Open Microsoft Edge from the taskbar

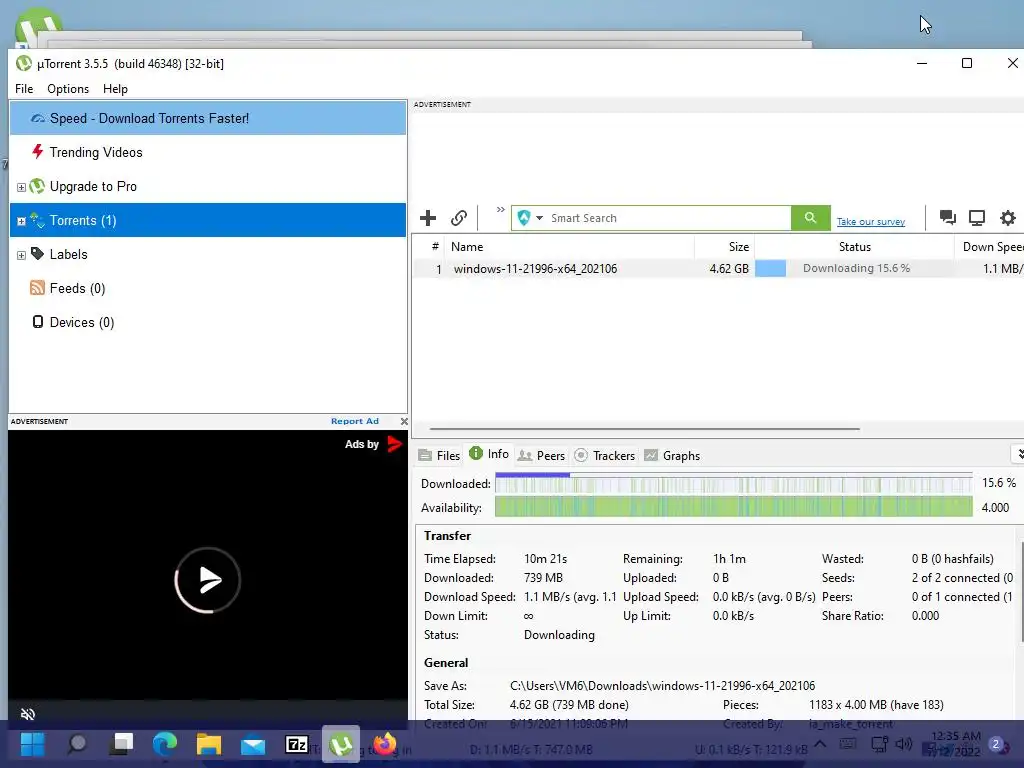(165, 744)
